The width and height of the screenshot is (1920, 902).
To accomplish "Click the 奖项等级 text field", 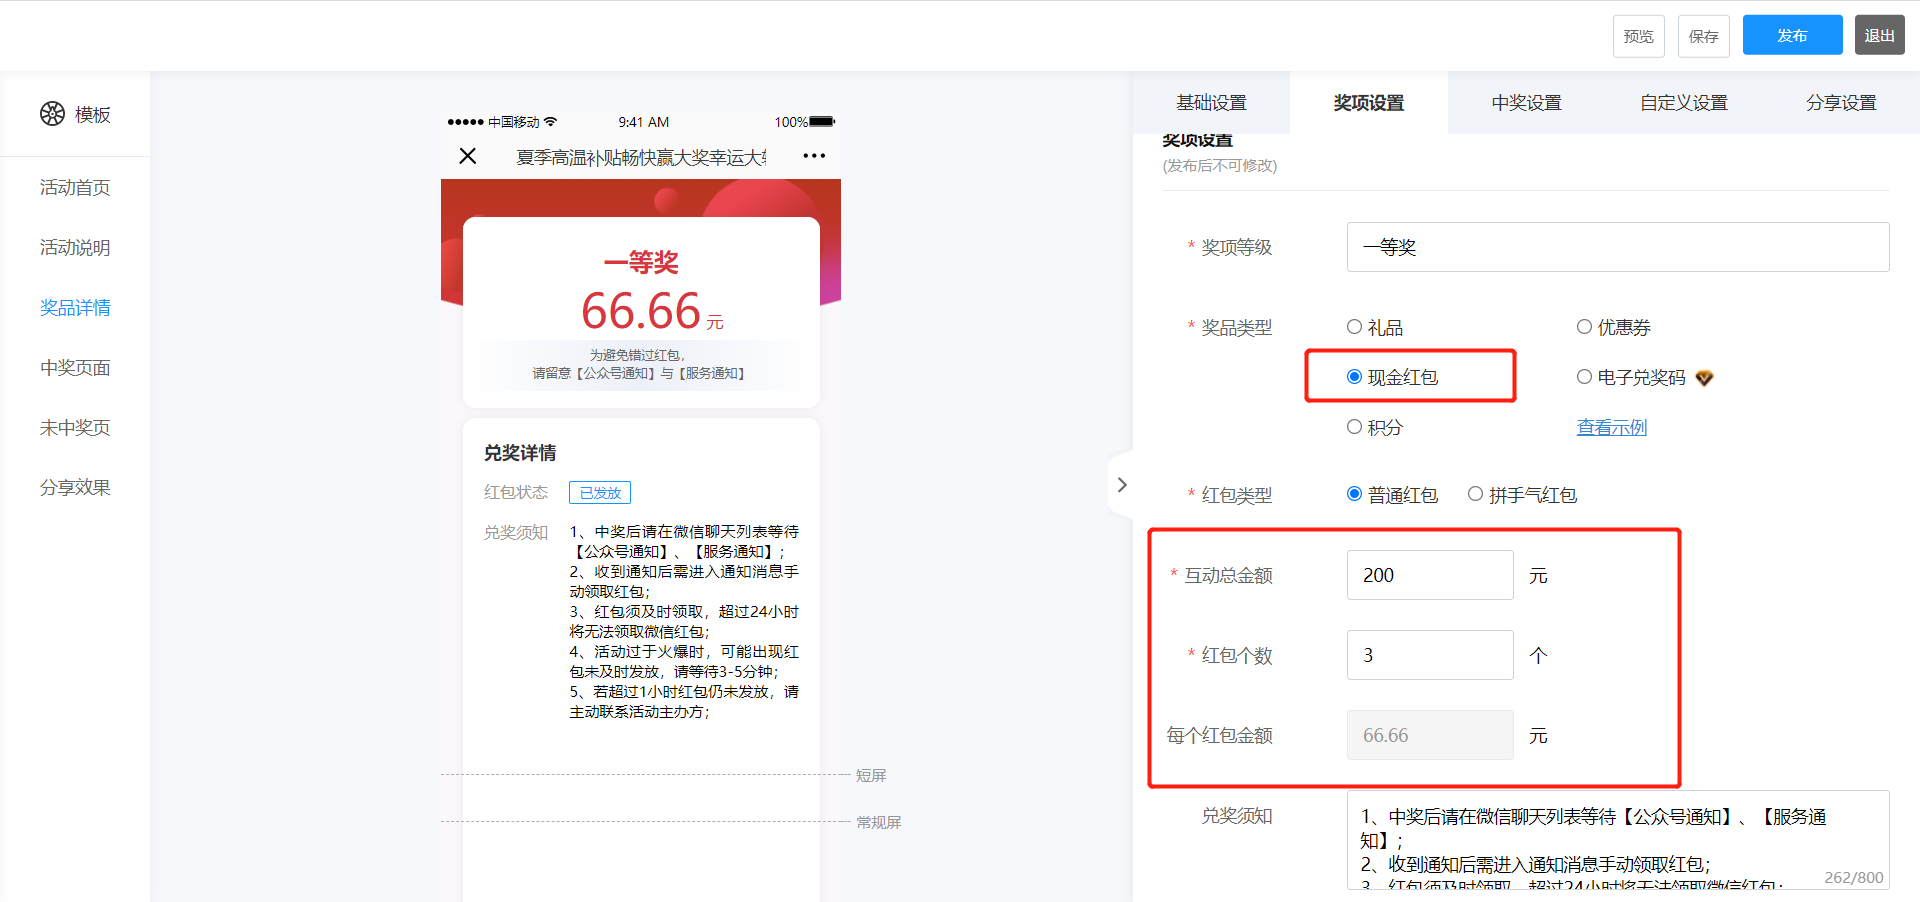I will pos(1617,247).
